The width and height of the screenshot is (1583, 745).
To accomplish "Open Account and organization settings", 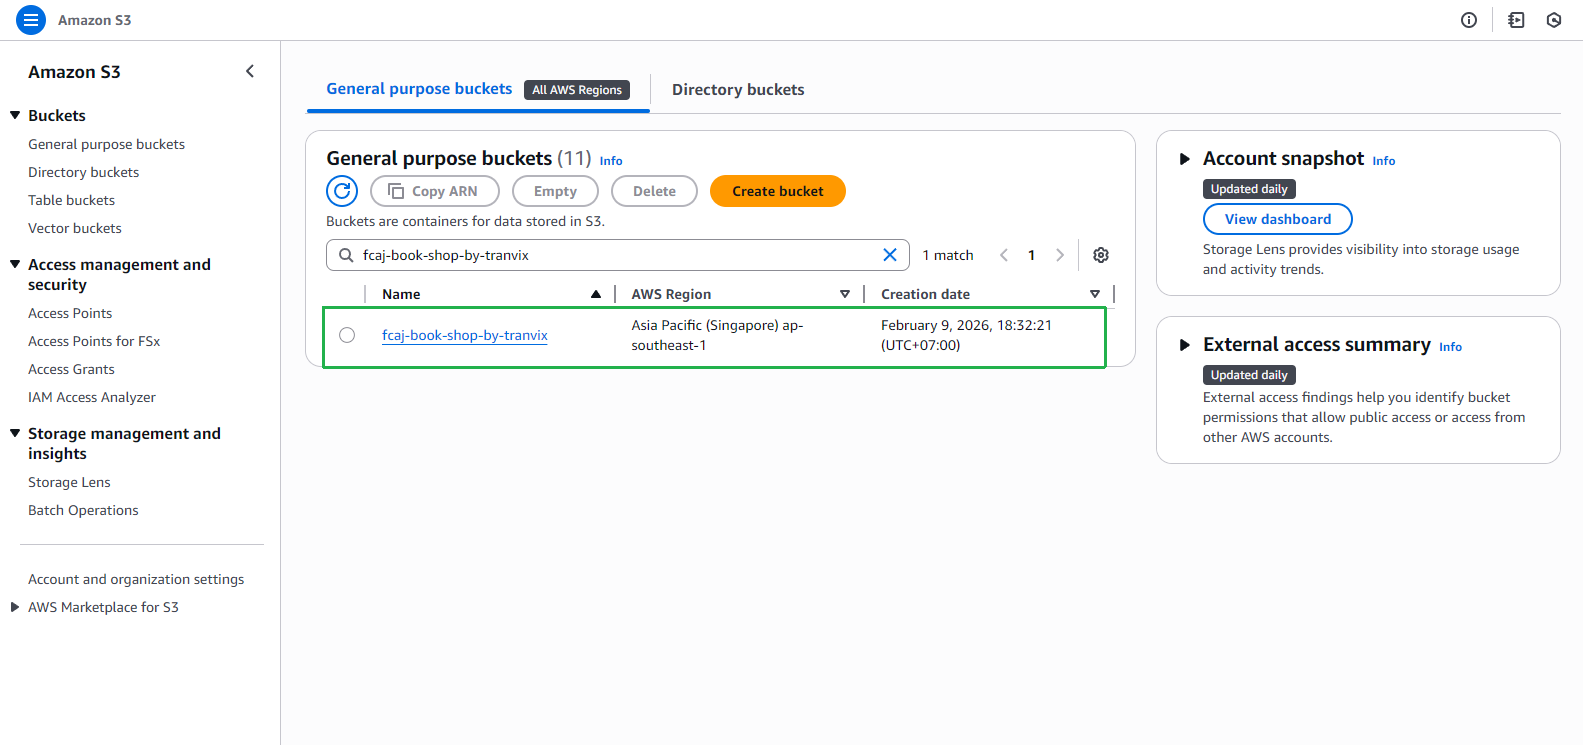I will (x=136, y=579).
